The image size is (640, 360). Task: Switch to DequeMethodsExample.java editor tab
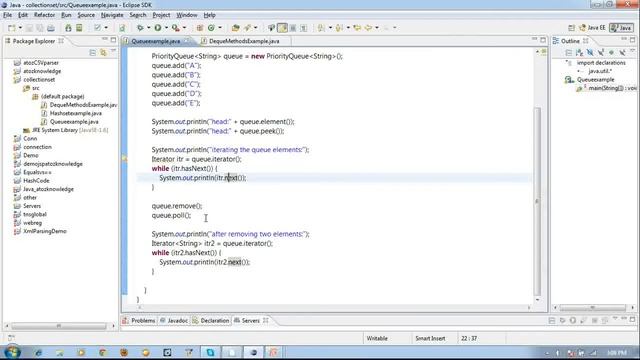tap(244, 41)
